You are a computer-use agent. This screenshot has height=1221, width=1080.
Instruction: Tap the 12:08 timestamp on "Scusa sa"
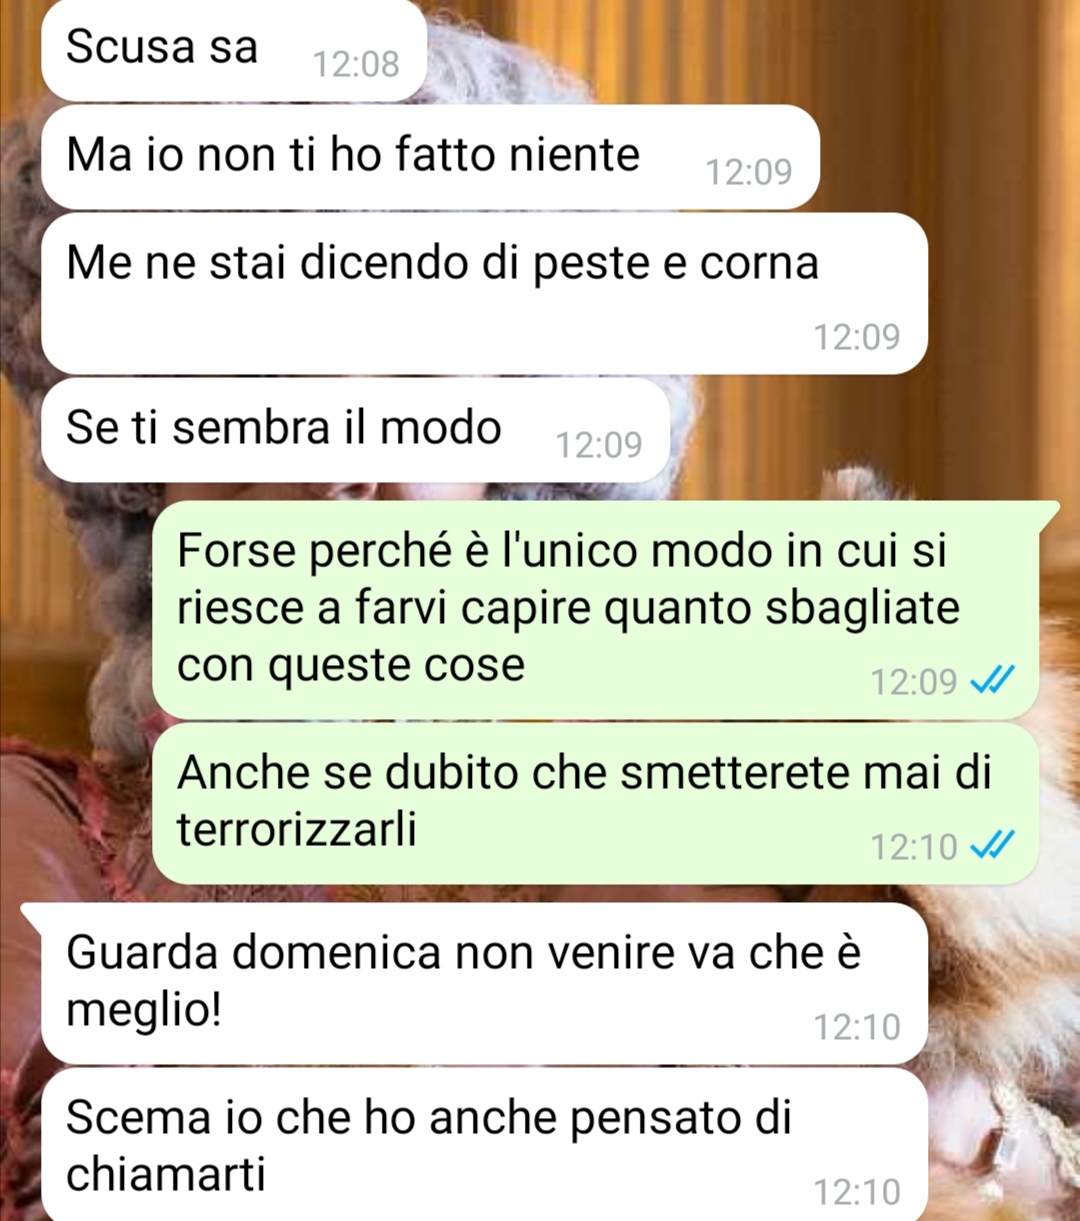point(356,64)
